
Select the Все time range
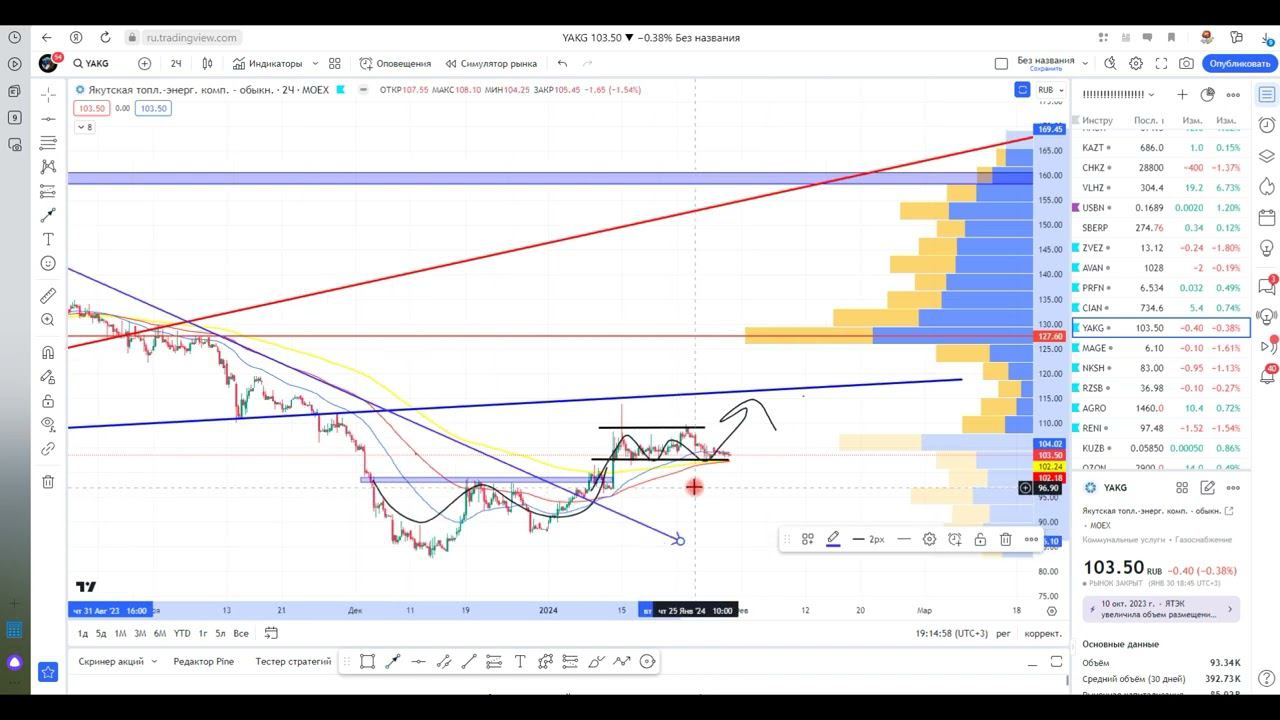[x=241, y=633]
